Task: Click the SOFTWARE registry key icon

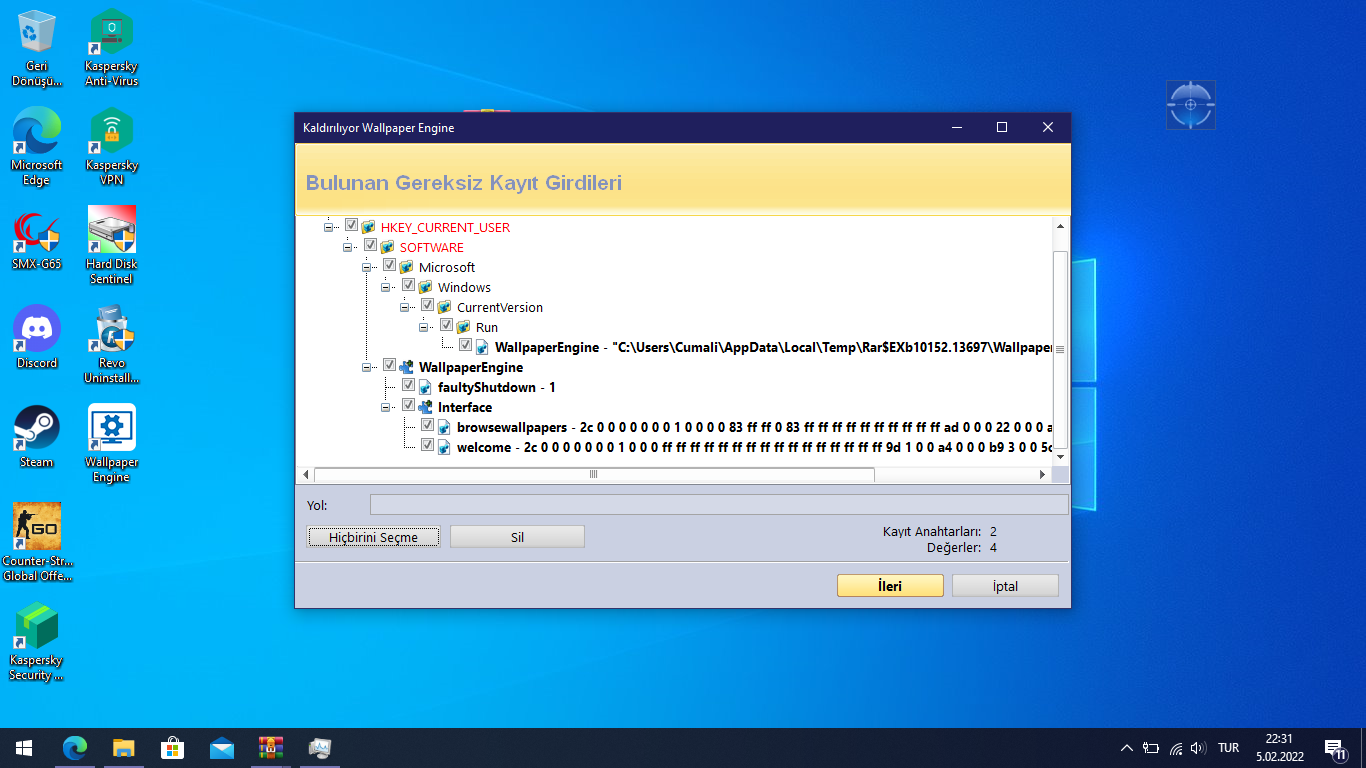Action: click(387, 247)
